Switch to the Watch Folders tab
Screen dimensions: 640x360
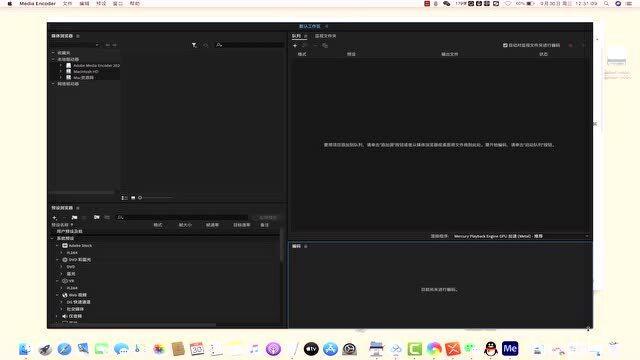(x=325, y=36)
